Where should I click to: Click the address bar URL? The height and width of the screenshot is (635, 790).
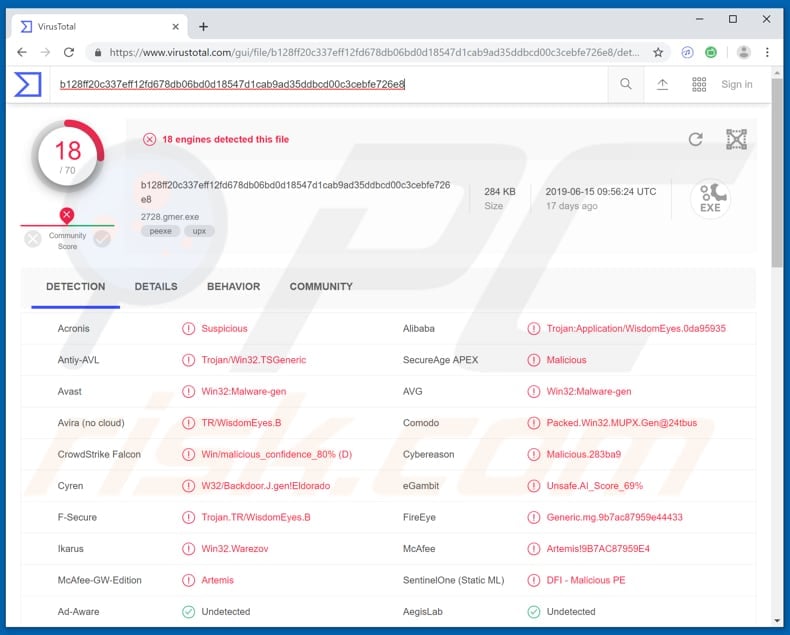374,52
